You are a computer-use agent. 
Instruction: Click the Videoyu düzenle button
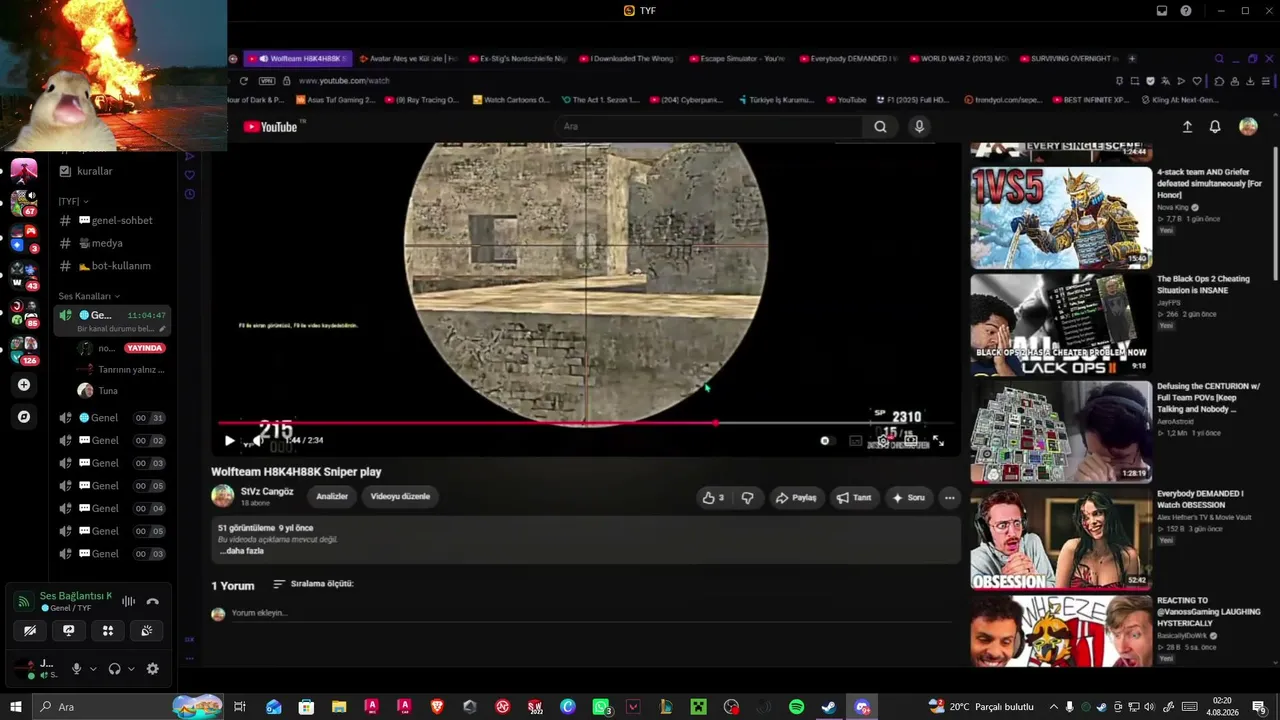coord(400,496)
